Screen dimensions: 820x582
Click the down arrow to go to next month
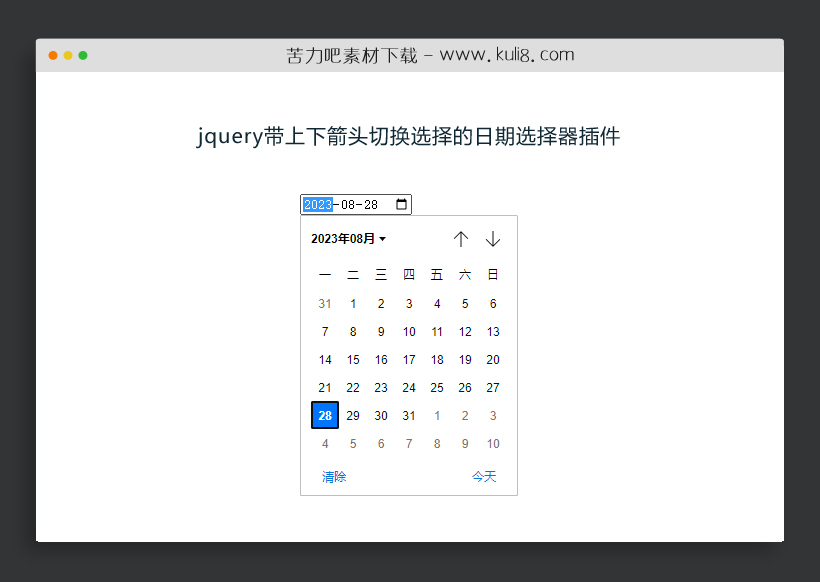(x=493, y=239)
